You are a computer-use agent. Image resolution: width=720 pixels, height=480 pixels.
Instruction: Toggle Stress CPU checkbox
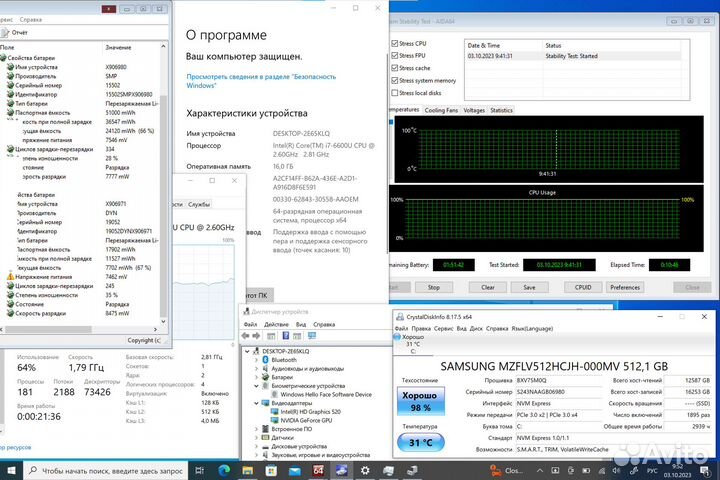[x=394, y=43]
